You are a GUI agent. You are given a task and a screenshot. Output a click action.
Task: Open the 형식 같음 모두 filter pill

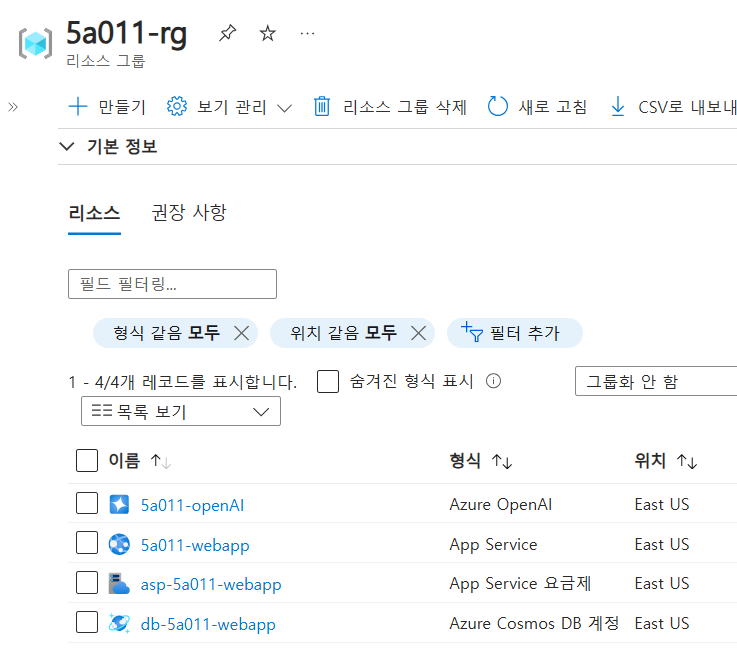click(166, 333)
